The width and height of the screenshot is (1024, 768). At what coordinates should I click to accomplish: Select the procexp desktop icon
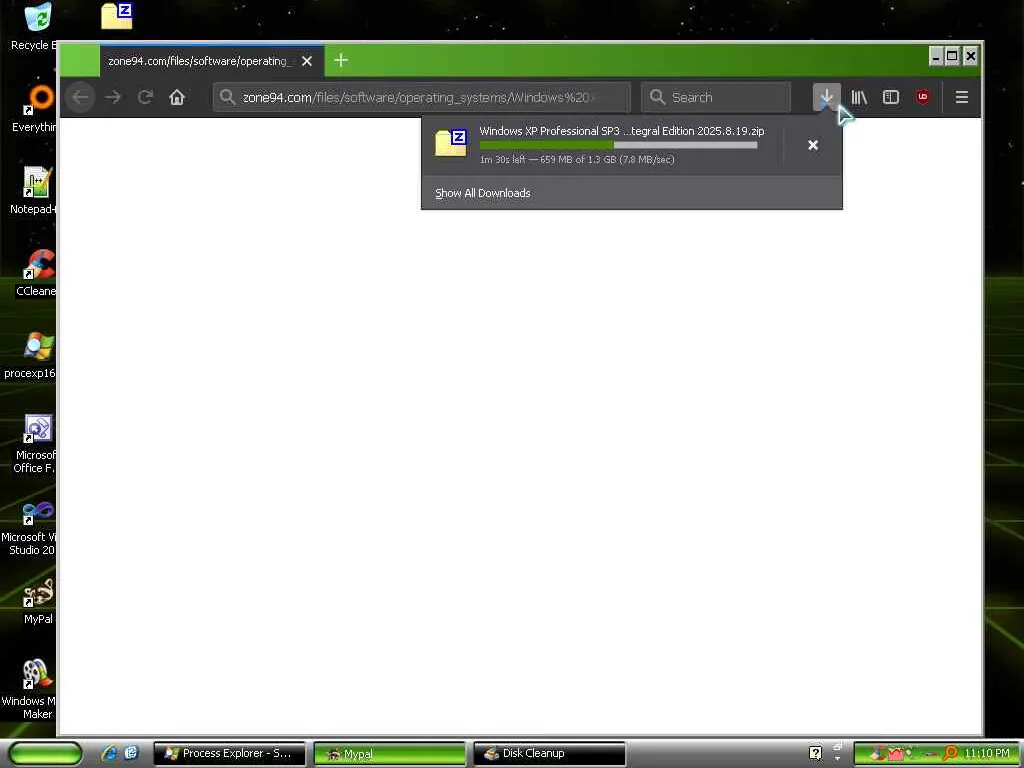tap(30, 355)
